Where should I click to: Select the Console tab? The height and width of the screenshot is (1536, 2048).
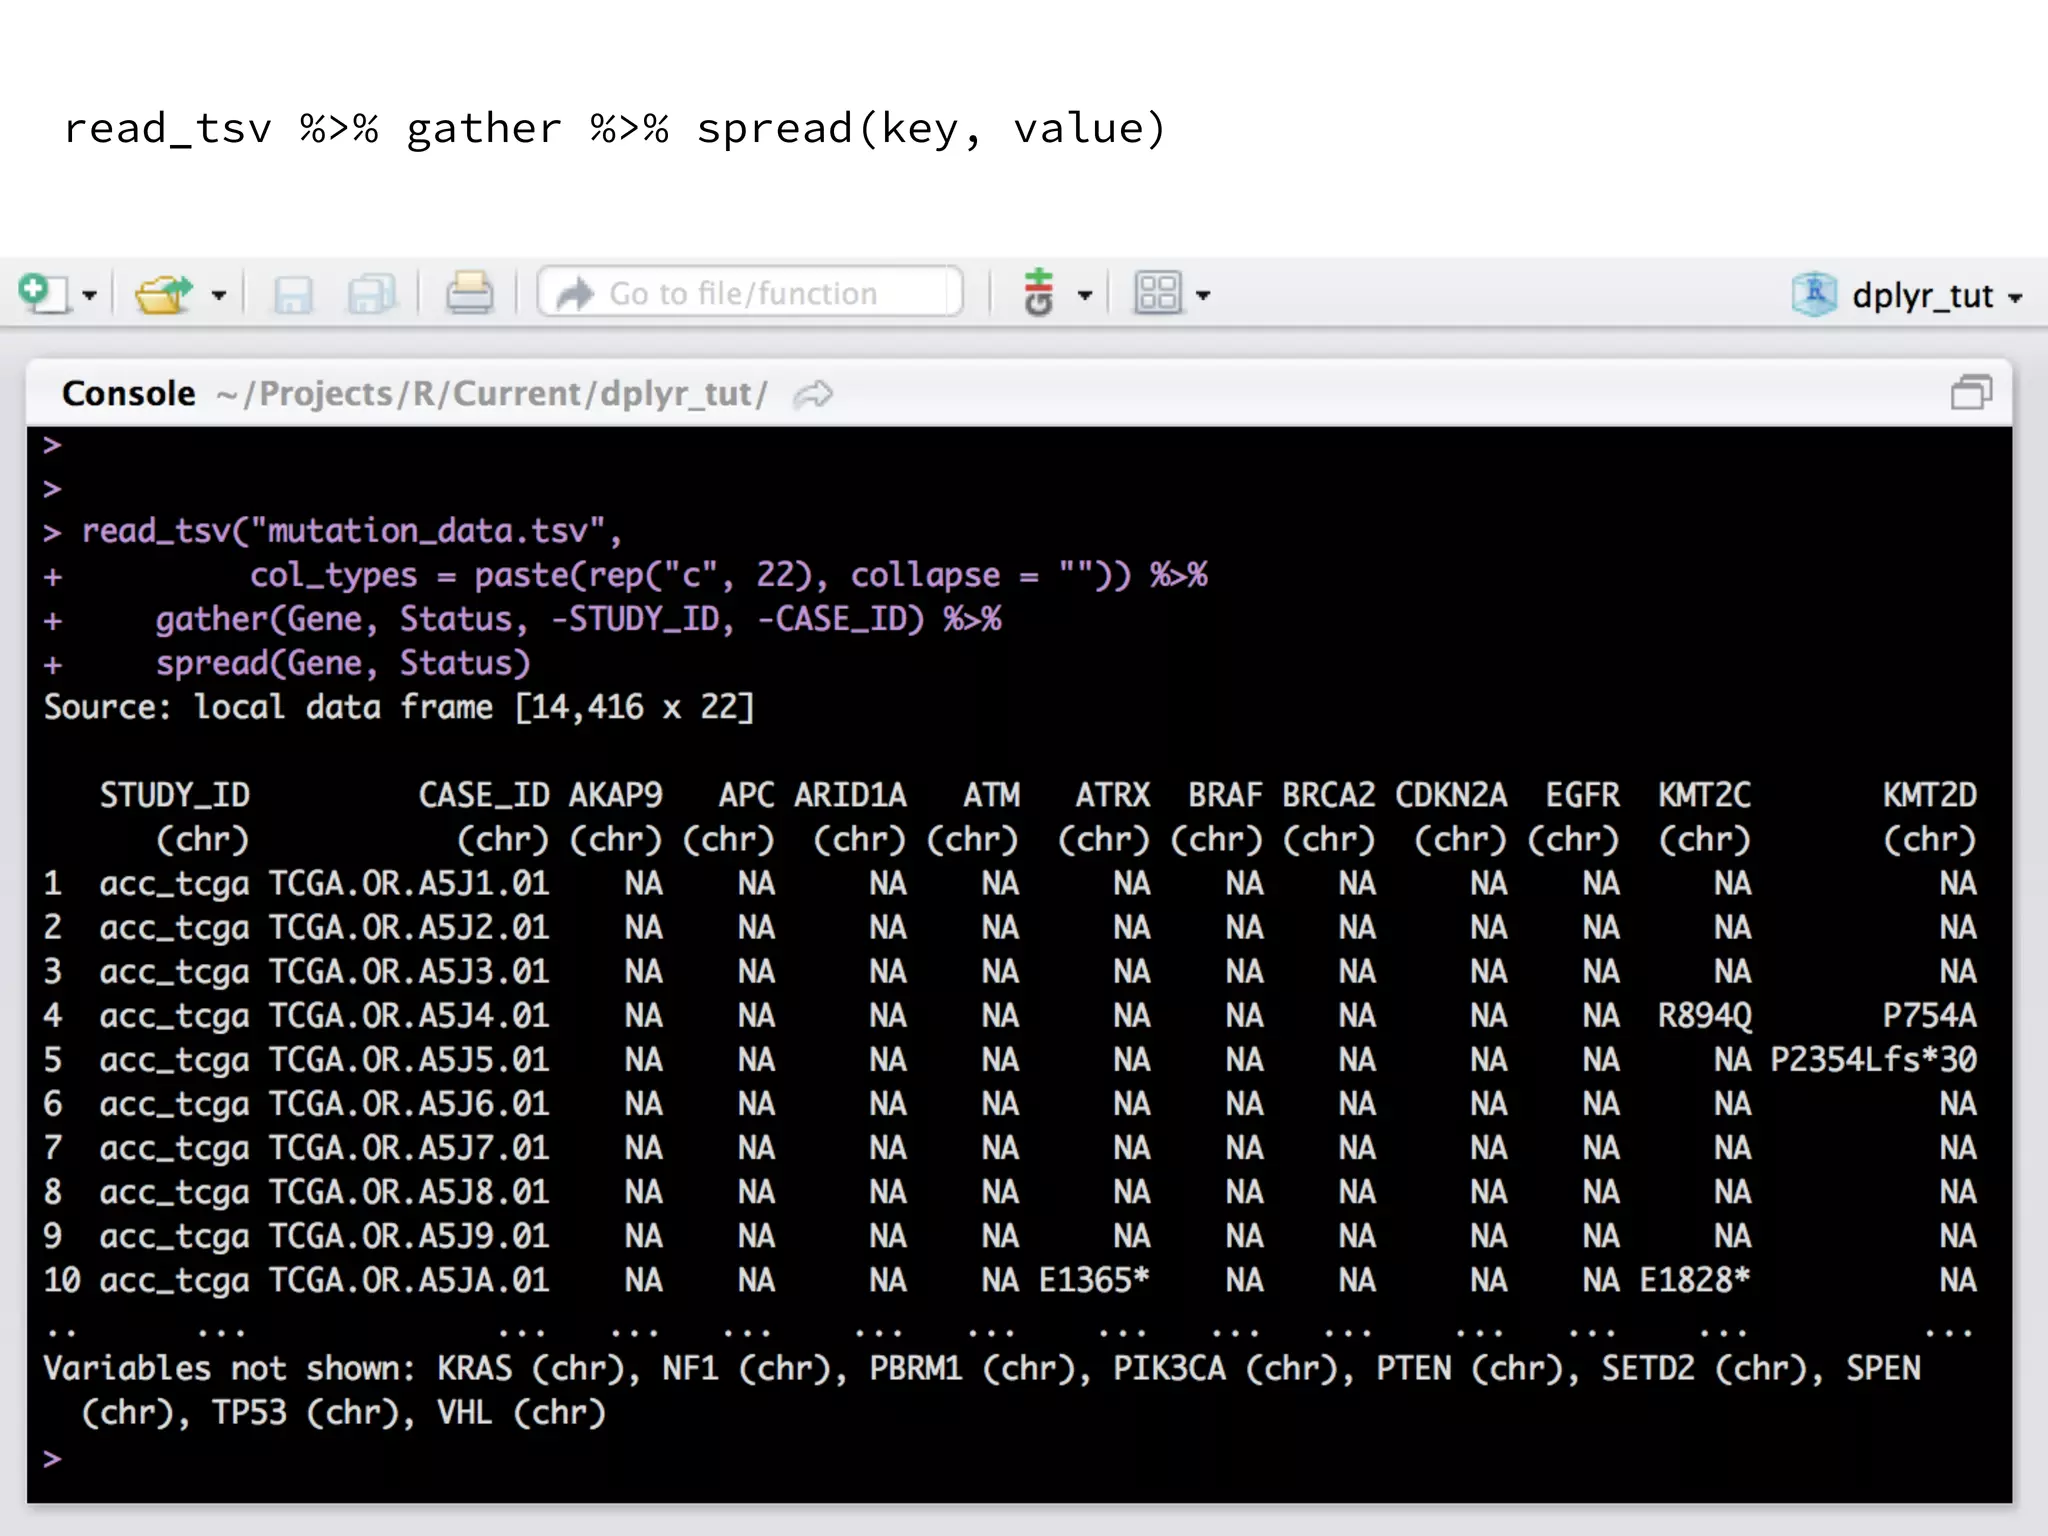point(129,393)
